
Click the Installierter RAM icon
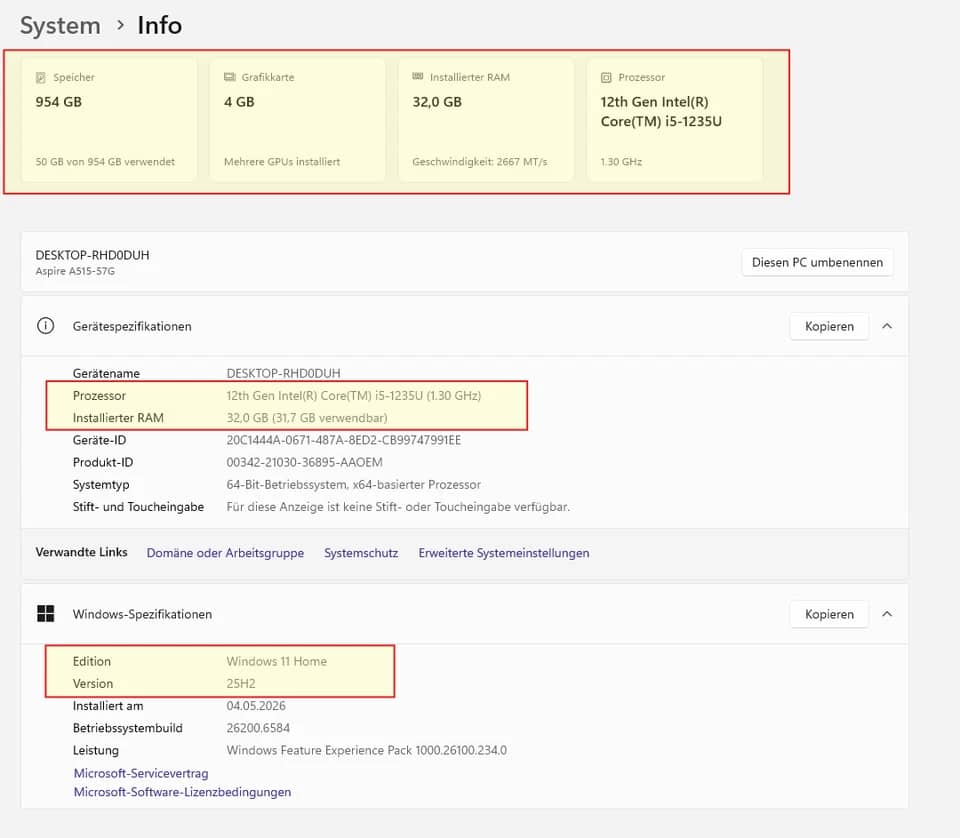[418, 77]
